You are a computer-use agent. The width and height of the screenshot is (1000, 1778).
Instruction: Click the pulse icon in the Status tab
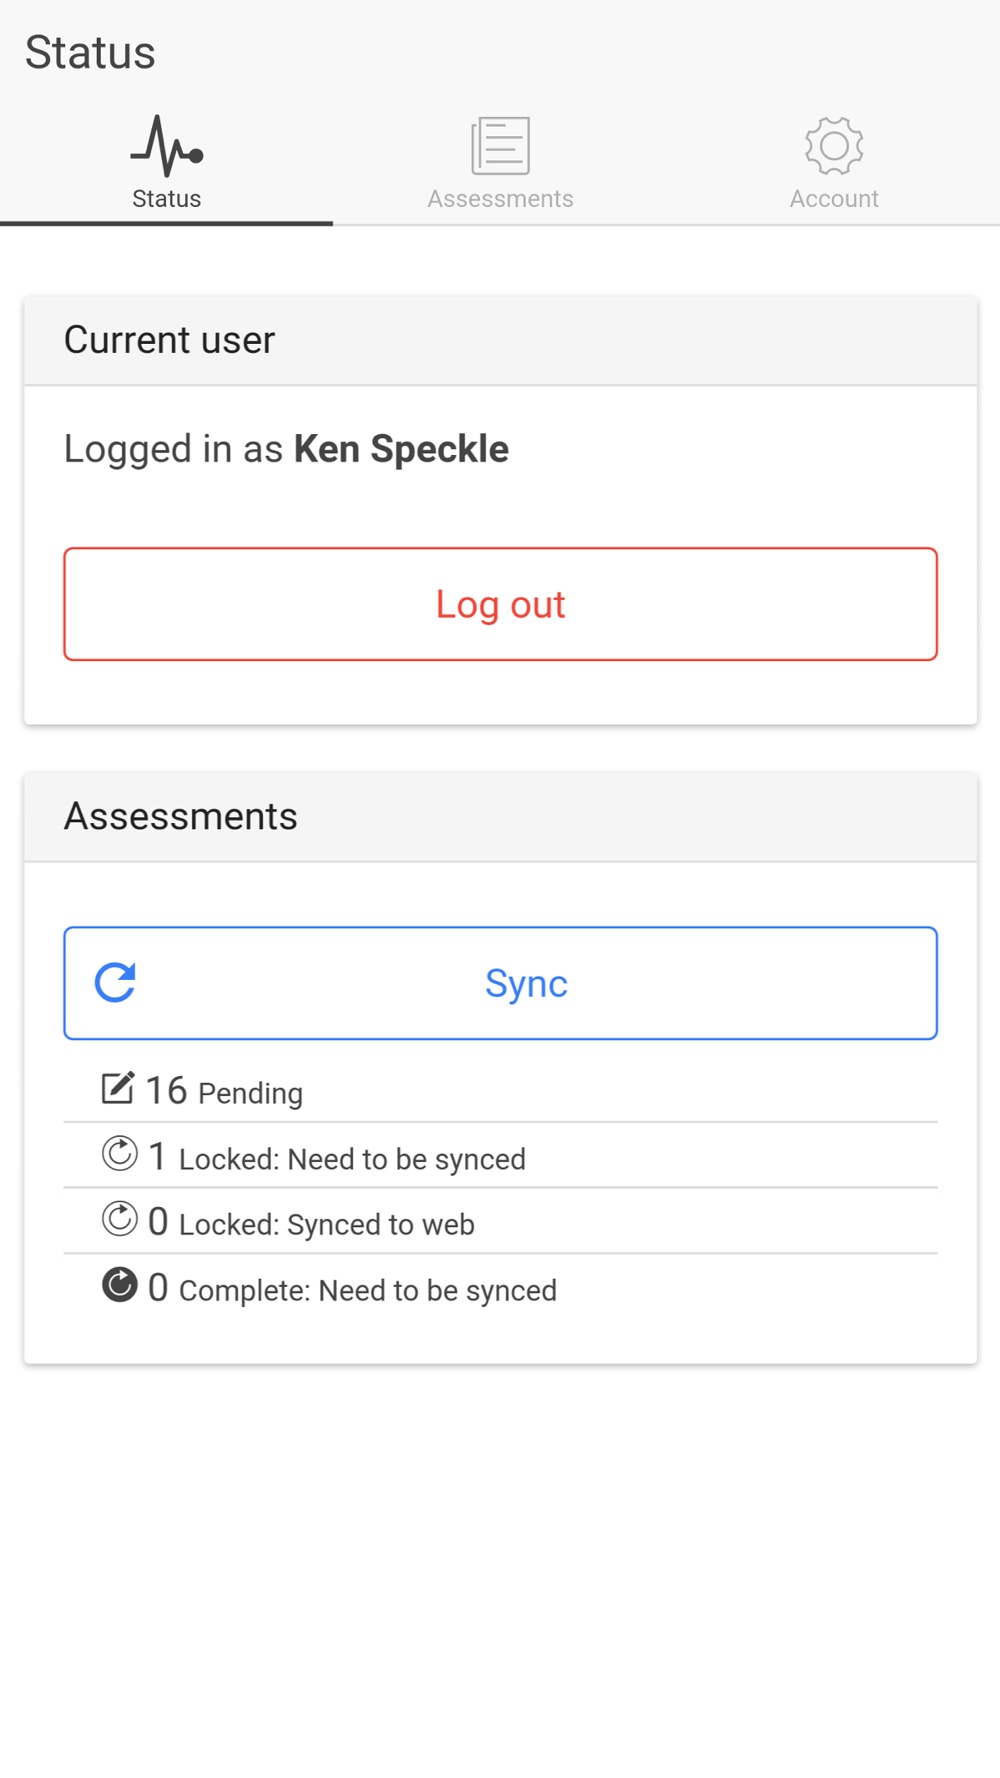tap(167, 146)
